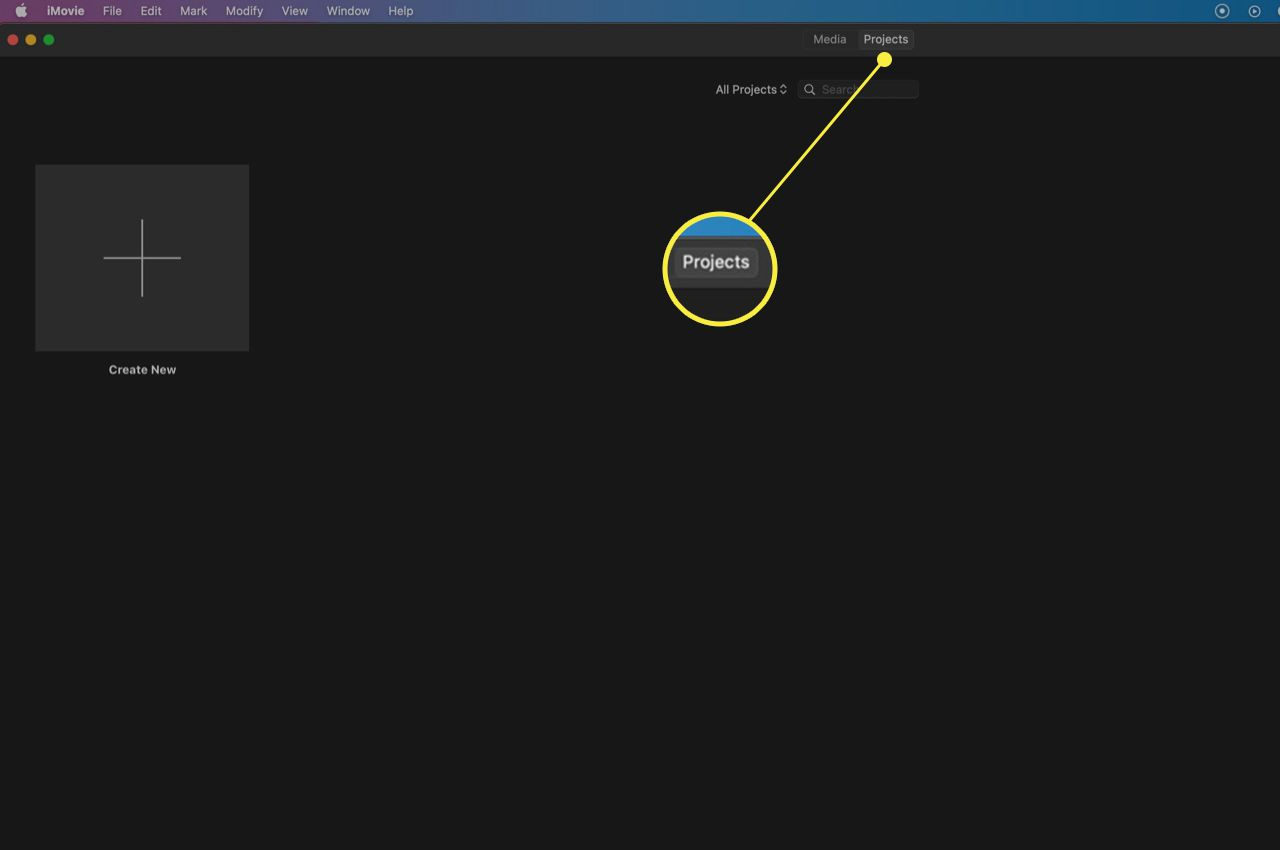
Task: Click inside the Search field
Action: pos(860,89)
